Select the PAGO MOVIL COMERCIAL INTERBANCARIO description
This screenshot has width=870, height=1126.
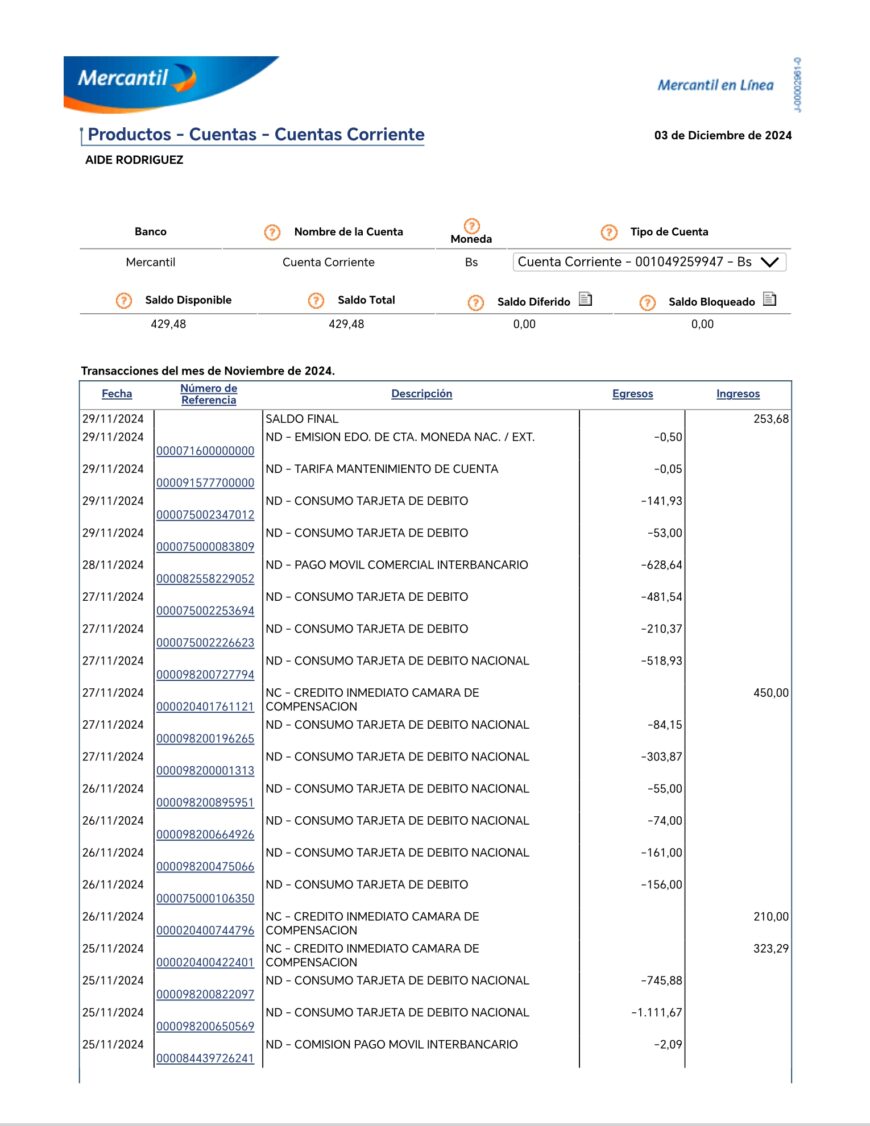pyautogui.click(x=397, y=565)
